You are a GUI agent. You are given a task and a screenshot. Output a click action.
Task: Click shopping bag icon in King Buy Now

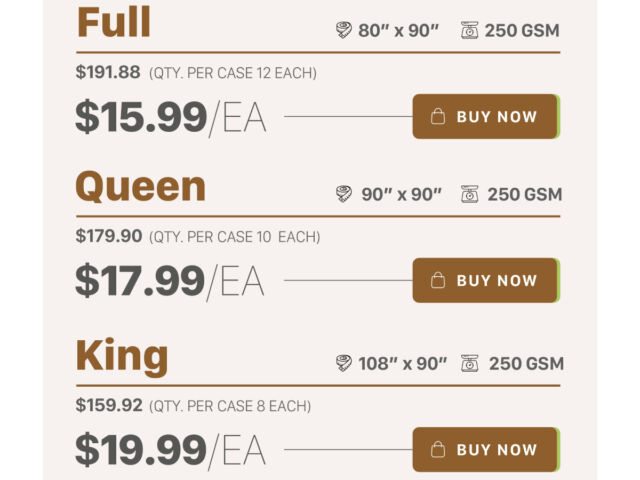pyautogui.click(x=437, y=450)
